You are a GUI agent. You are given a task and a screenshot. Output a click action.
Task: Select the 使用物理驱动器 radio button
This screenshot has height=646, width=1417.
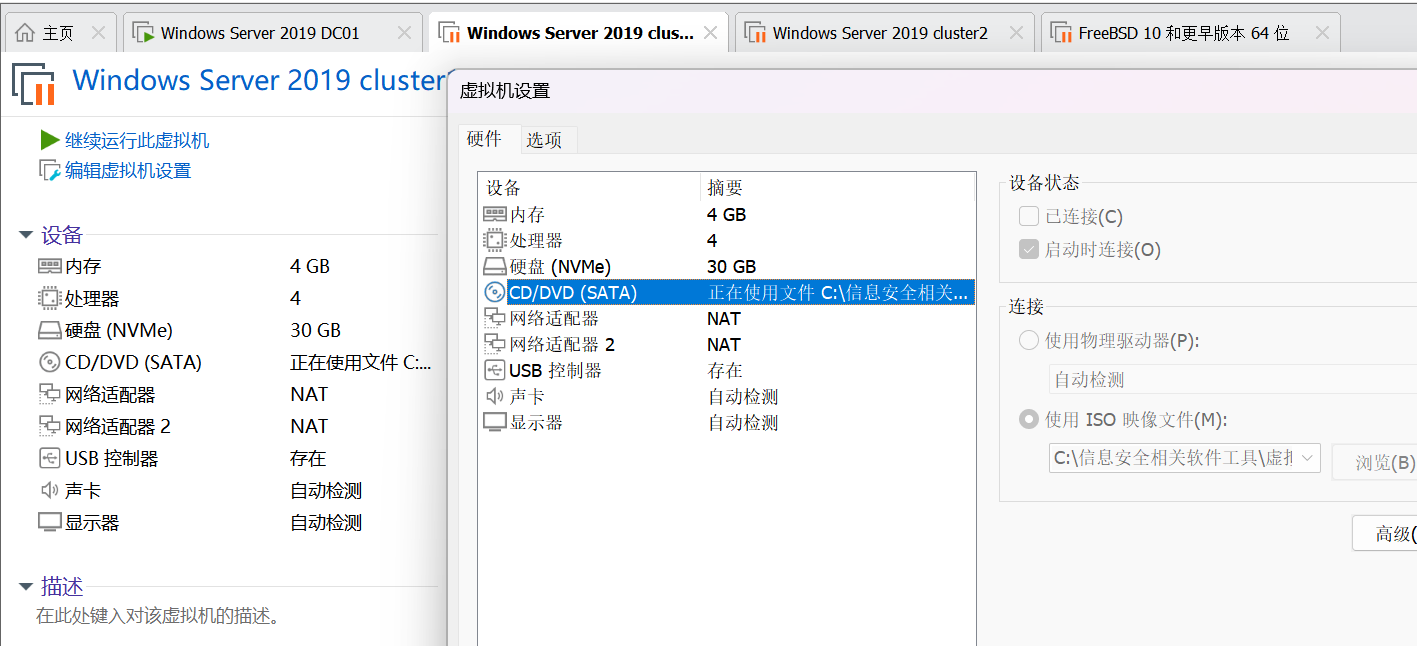[1028, 339]
